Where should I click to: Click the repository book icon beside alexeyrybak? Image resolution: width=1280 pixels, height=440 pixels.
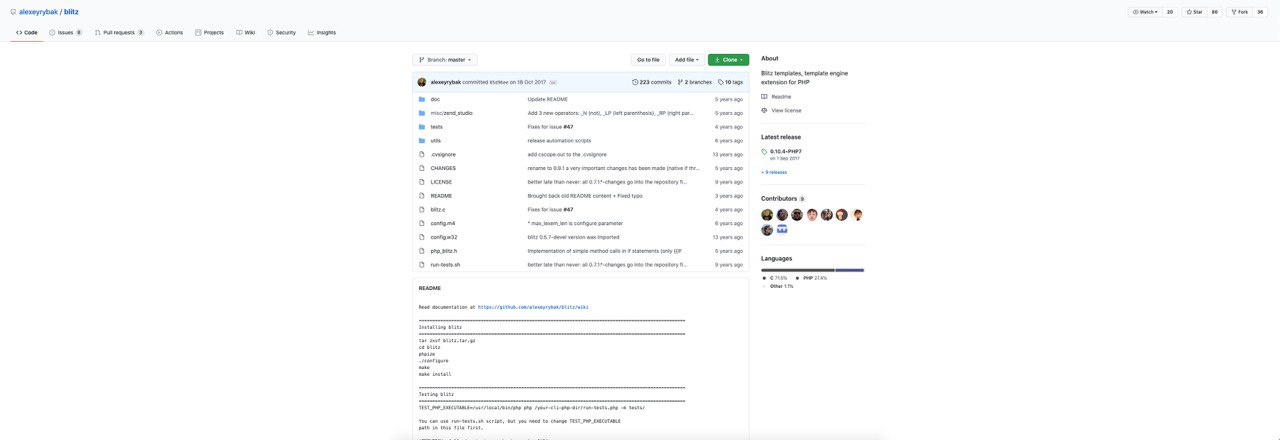click(12, 11)
